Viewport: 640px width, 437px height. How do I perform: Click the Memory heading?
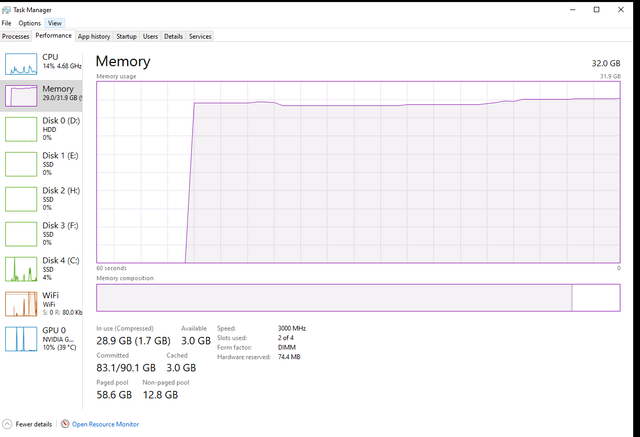[x=123, y=61]
